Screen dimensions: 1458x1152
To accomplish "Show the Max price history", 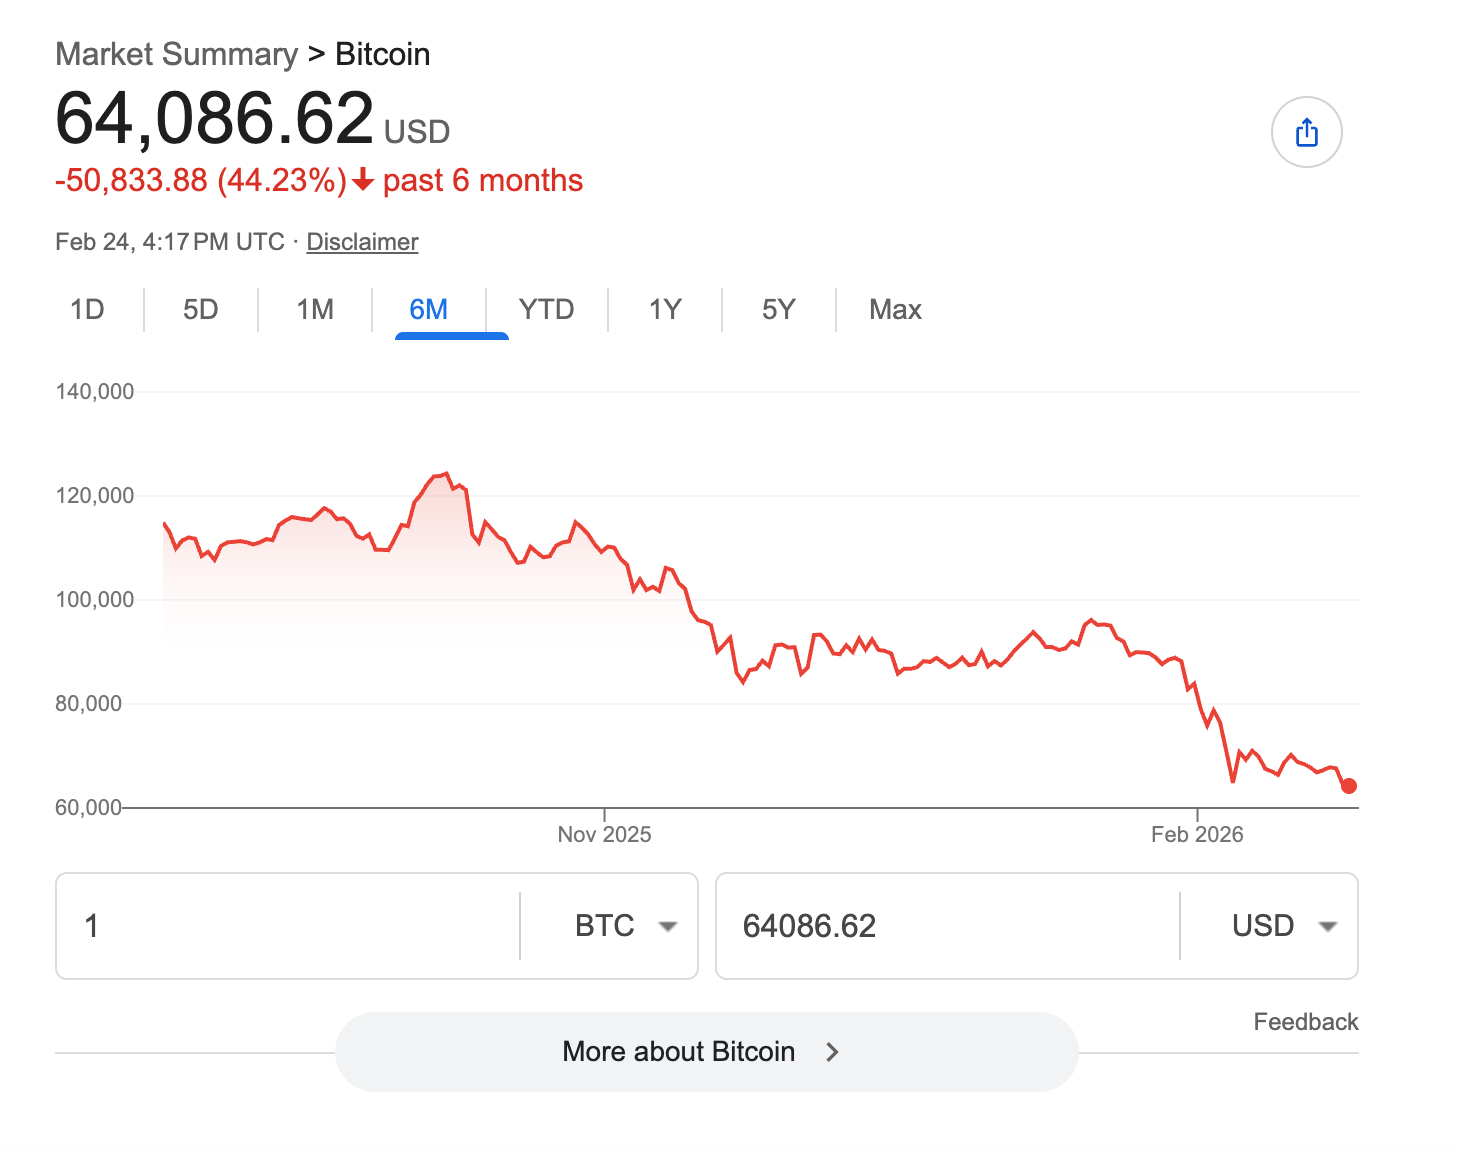I will pyautogui.click(x=895, y=310).
